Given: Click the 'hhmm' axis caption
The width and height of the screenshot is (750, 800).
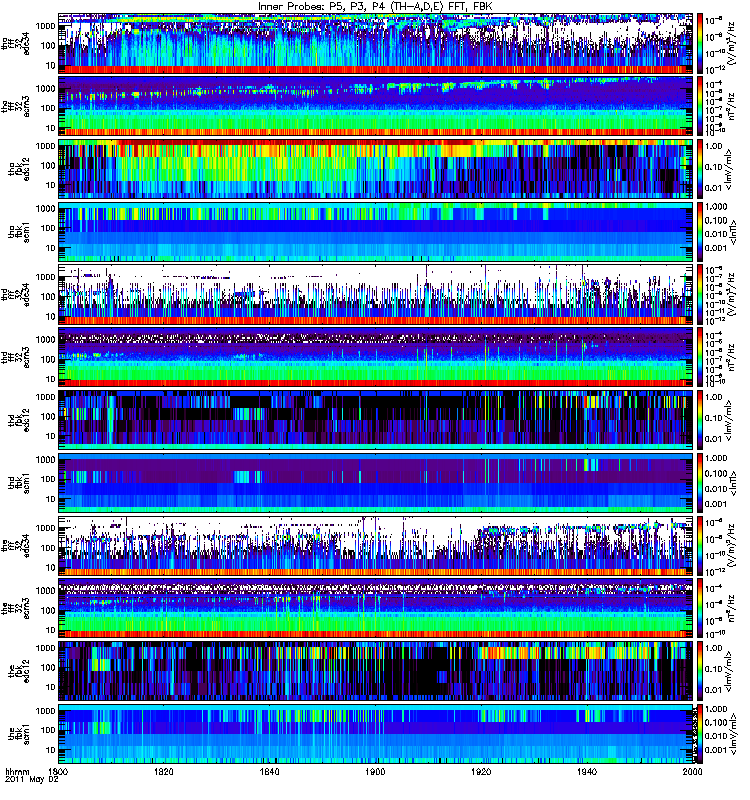Looking at the screenshot, I should (17, 771).
